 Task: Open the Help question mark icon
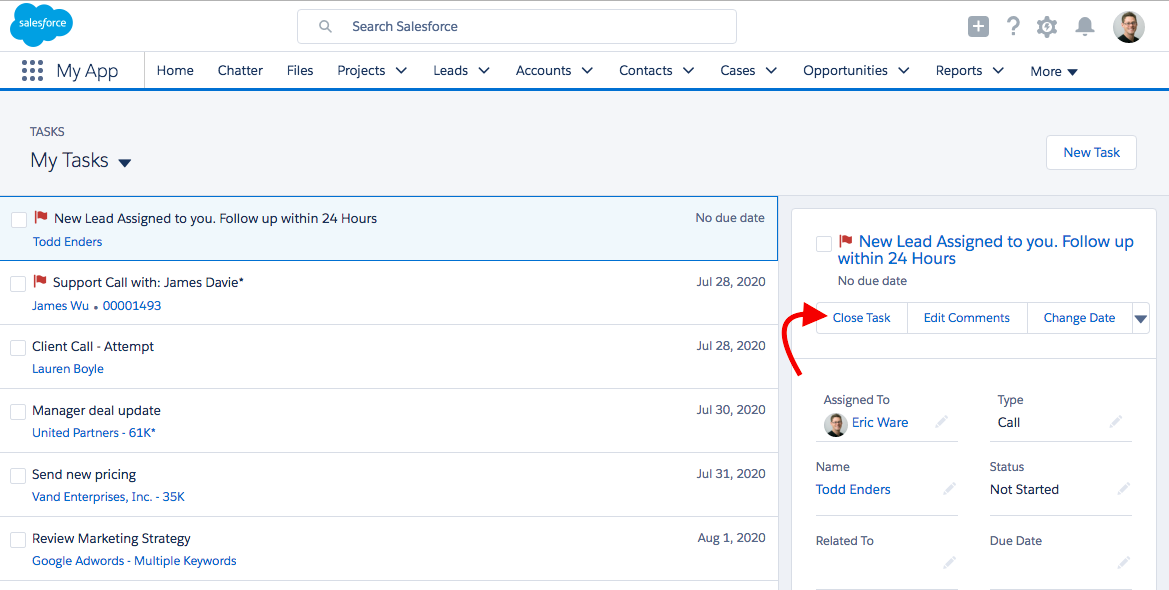coord(1012,26)
